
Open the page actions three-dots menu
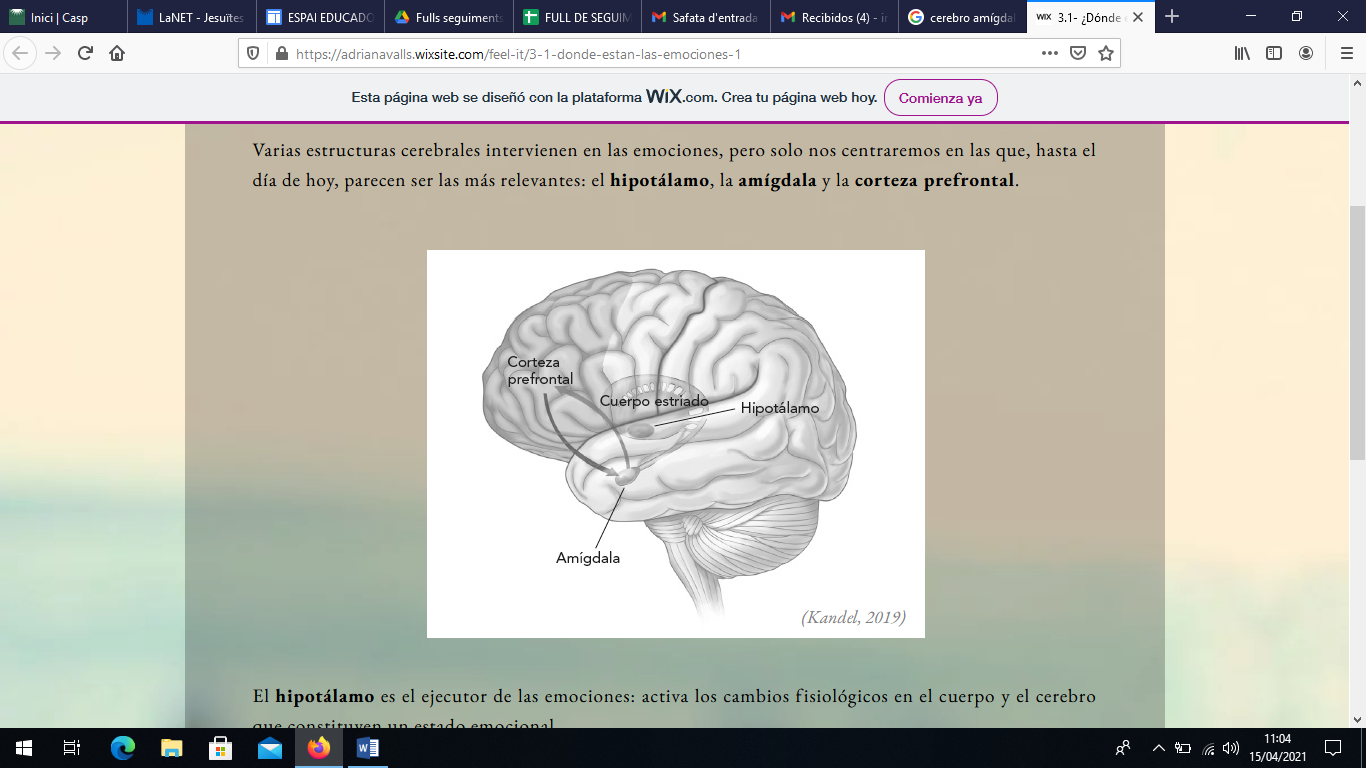click(x=1049, y=53)
